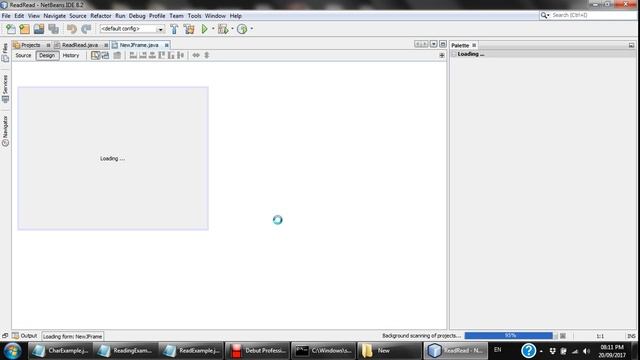Viewport: 640px width, 360px height.
Task: Open the Files sidebar tab
Action: (x=5, y=53)
